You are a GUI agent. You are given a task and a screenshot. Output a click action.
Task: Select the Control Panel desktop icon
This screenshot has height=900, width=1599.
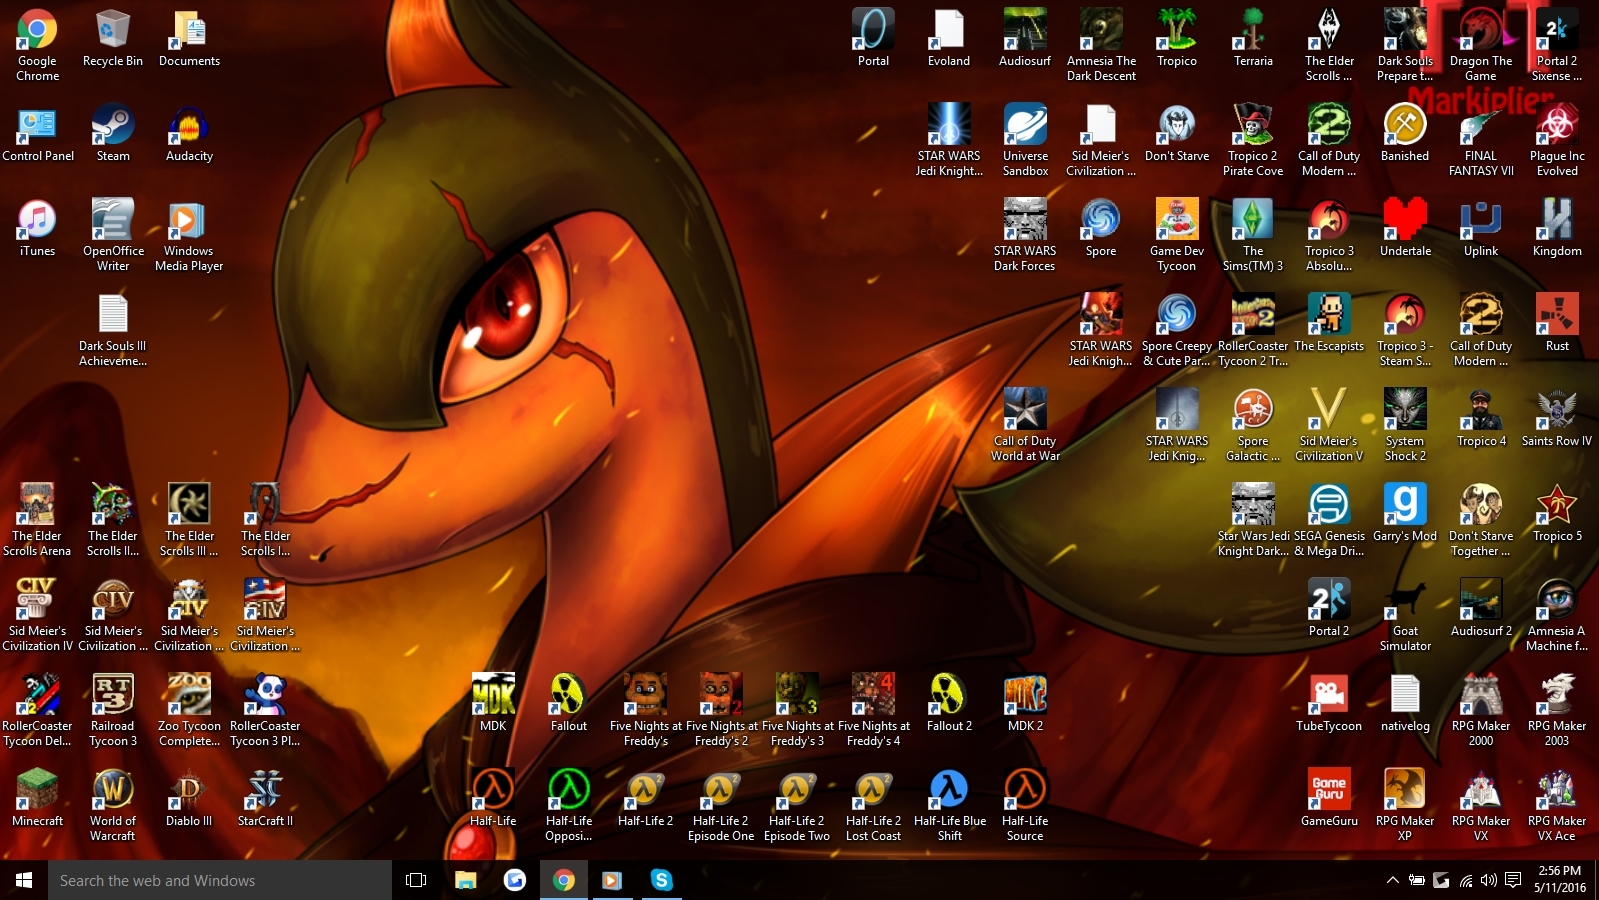38,134
